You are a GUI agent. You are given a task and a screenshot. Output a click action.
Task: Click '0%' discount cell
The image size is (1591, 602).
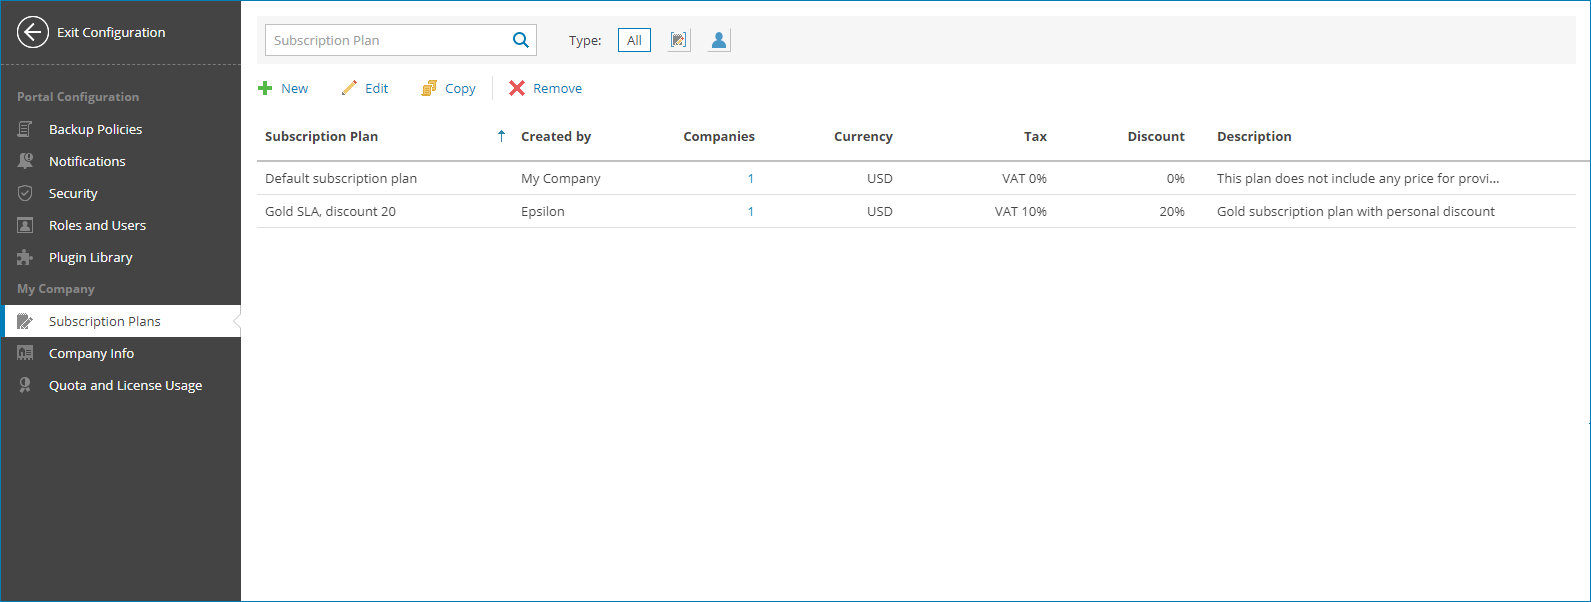click(1176, 178)
